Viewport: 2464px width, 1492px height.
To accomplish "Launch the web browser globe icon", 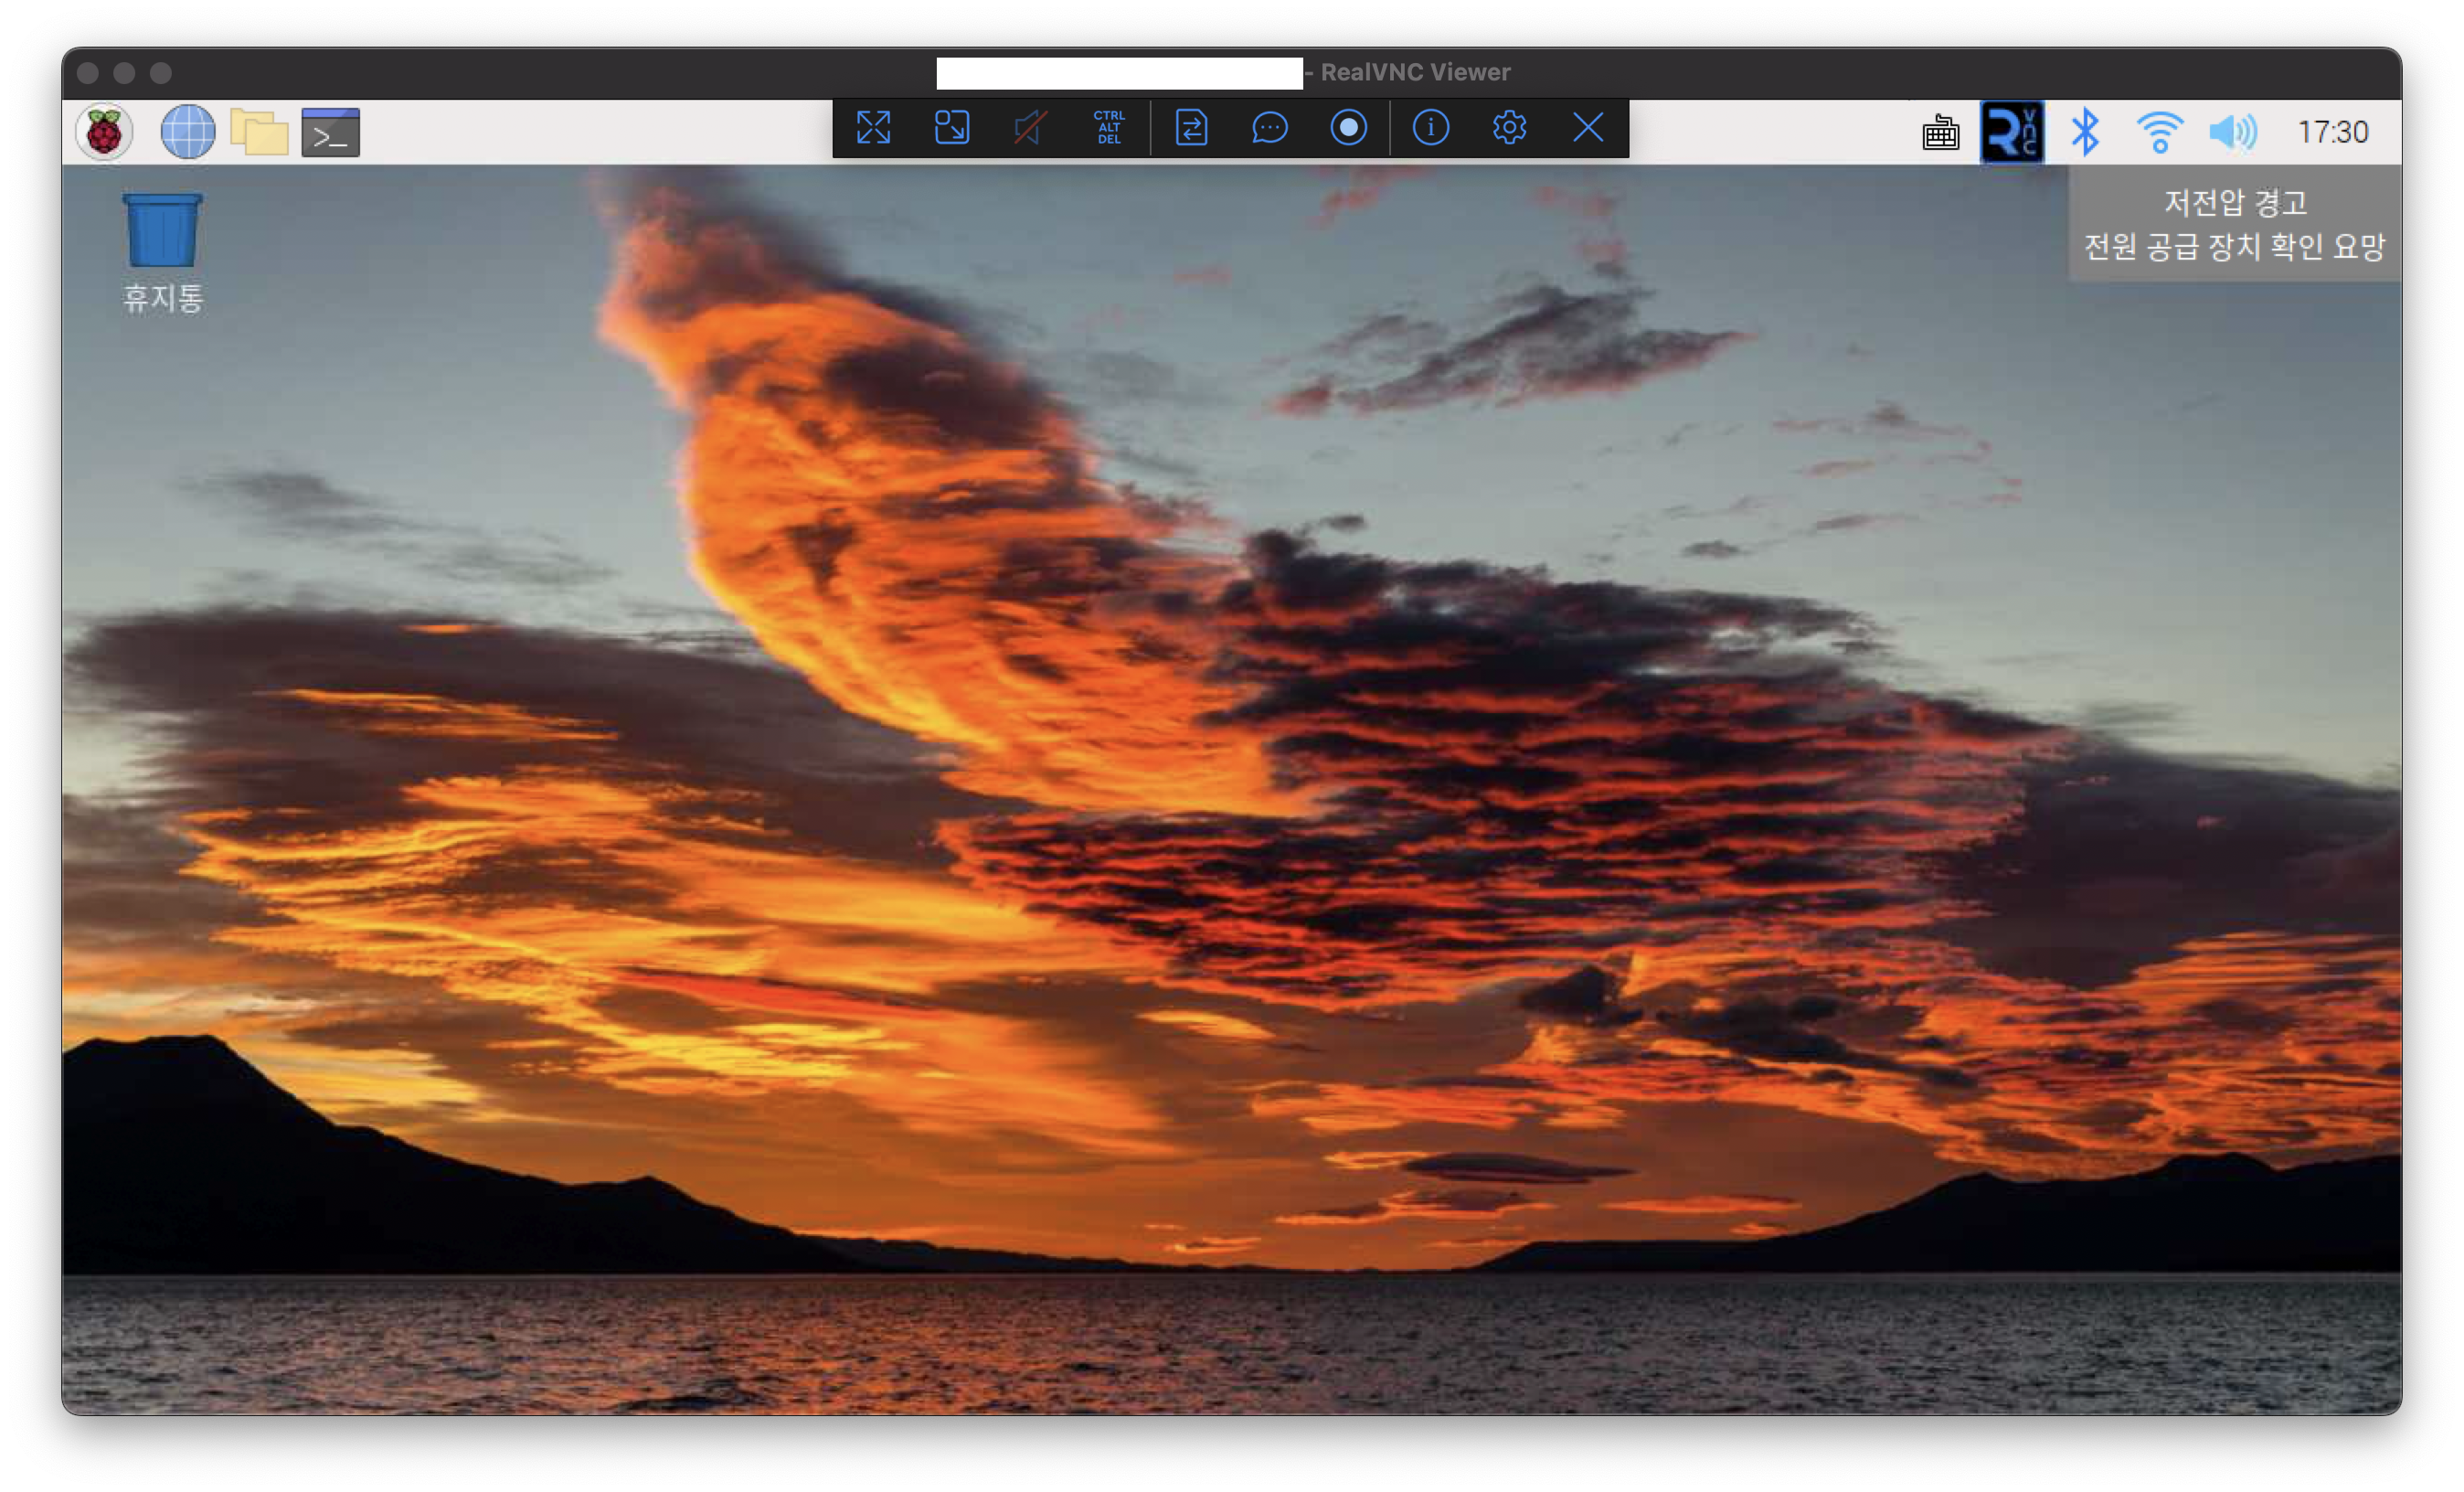I will point(188,132).
